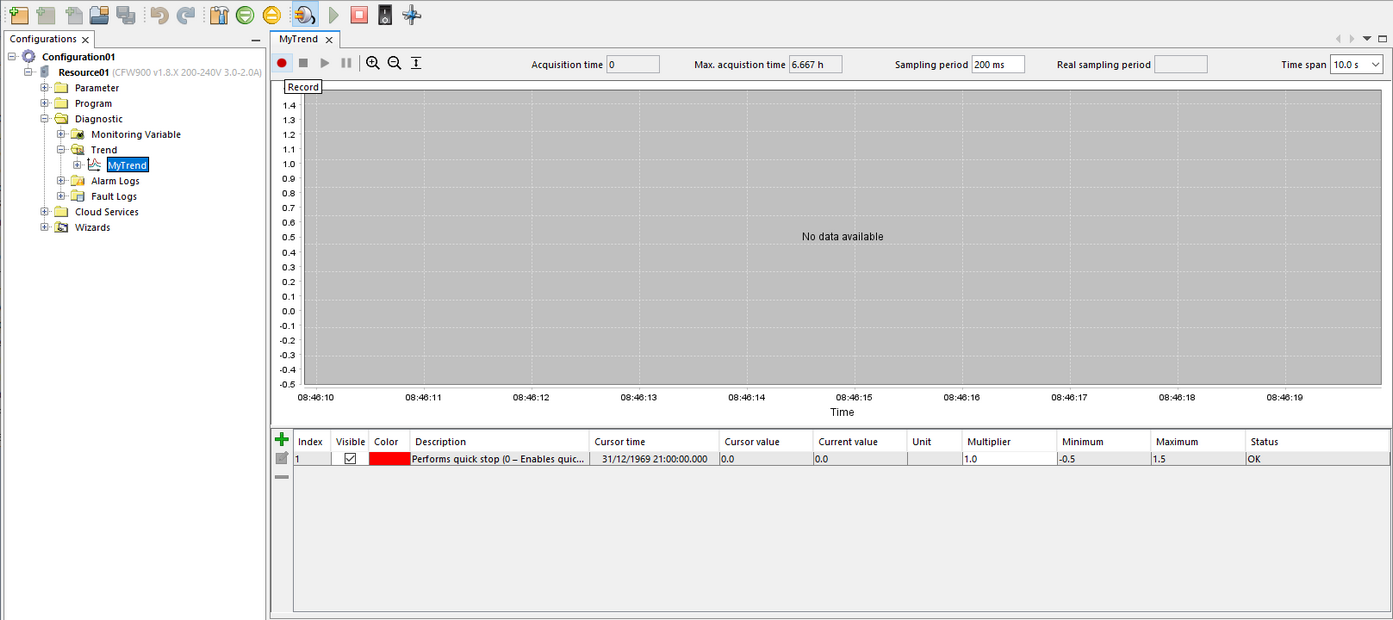
Task: Click the Zoom Out icon on trend toolbar
Action: point(394,62)
